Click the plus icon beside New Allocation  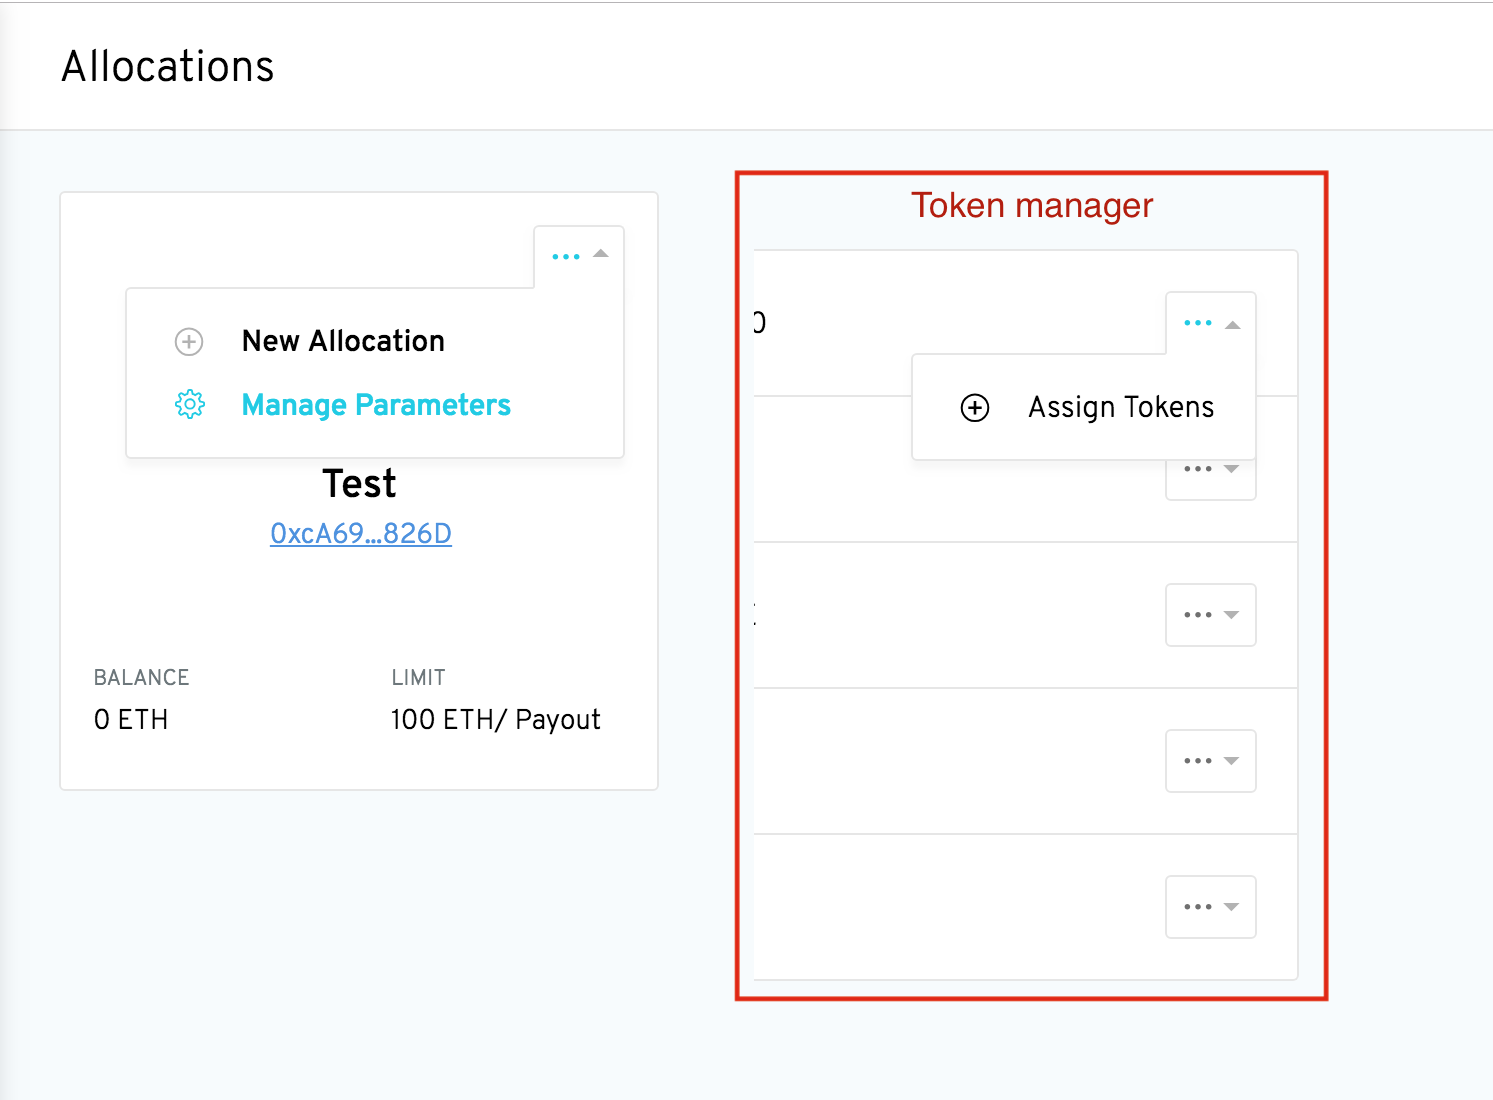189,341
